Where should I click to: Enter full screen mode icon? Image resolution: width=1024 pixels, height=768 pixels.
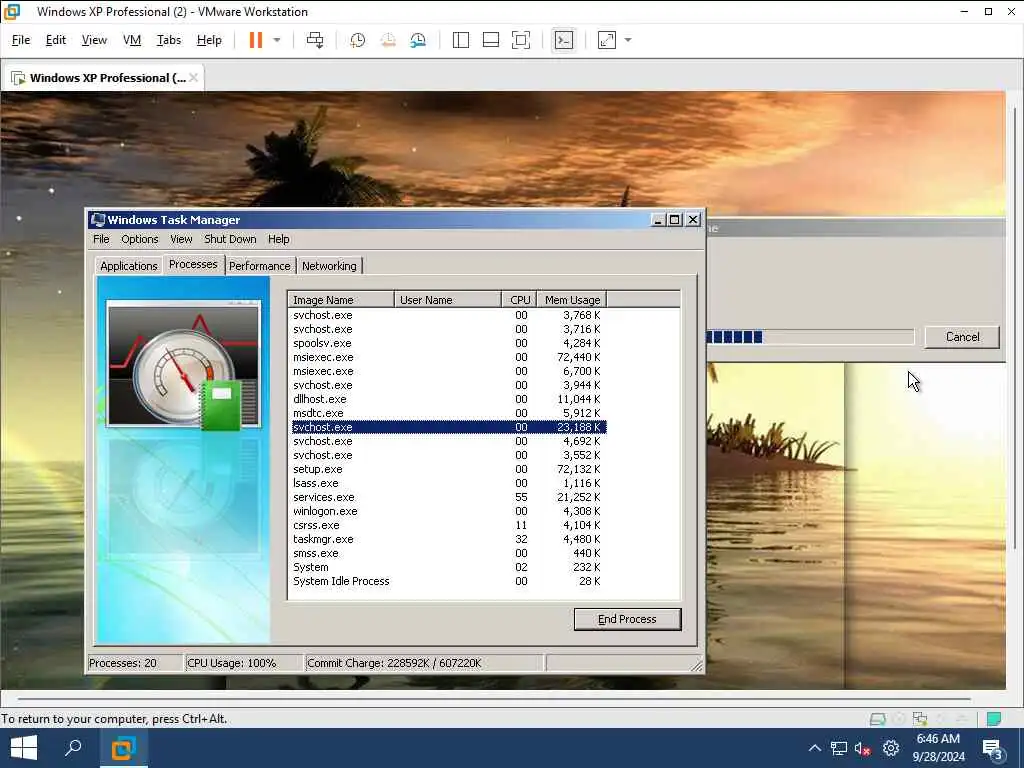[x=520, y=40]
